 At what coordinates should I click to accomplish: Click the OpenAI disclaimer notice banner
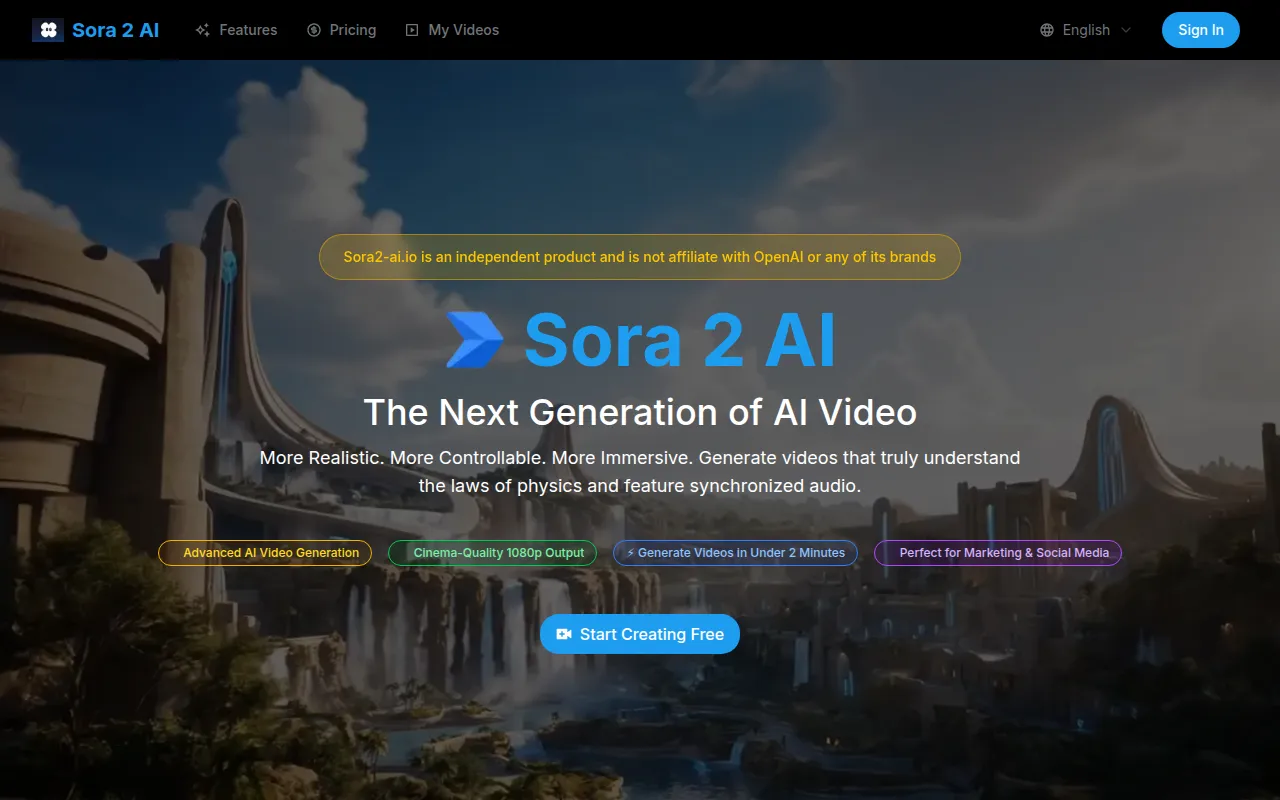click(639, 257)
